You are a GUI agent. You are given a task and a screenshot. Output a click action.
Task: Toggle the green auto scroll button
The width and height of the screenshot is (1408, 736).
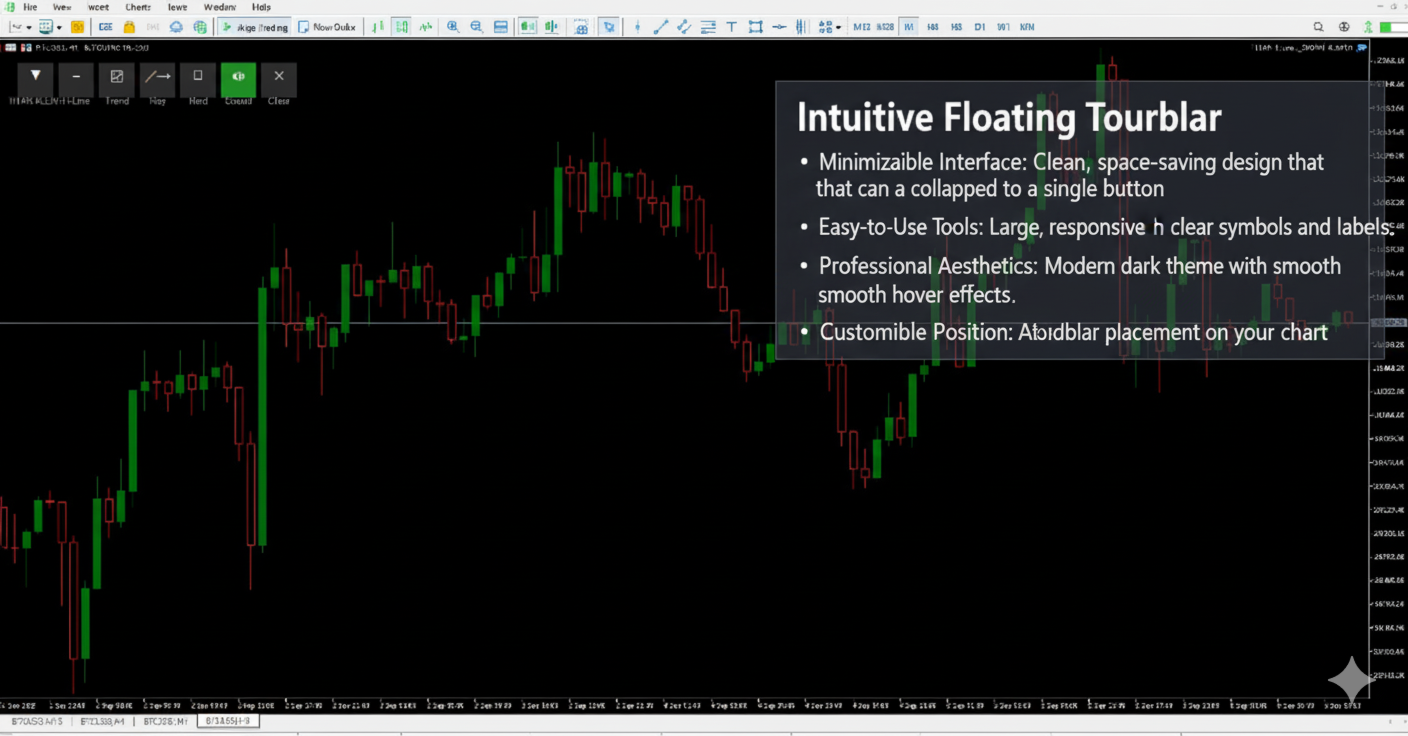pyautogui.click(x=528, y=27)
